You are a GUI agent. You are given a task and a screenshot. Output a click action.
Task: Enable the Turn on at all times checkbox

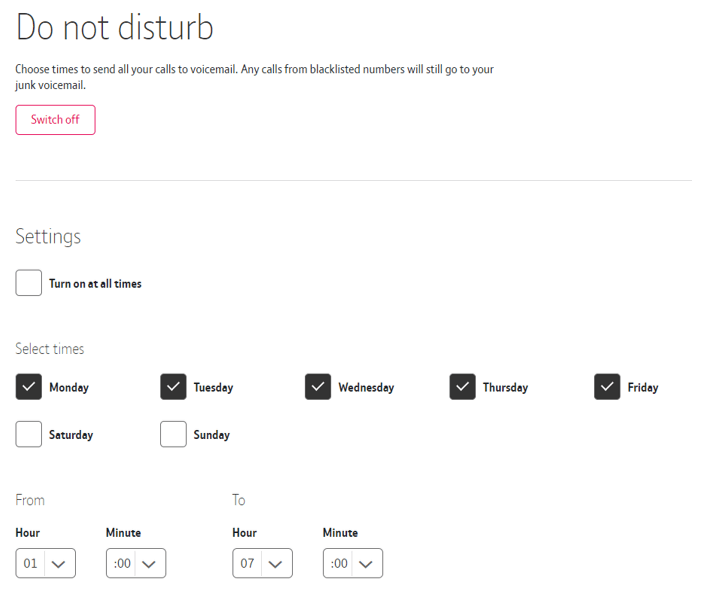pos(29,283)
